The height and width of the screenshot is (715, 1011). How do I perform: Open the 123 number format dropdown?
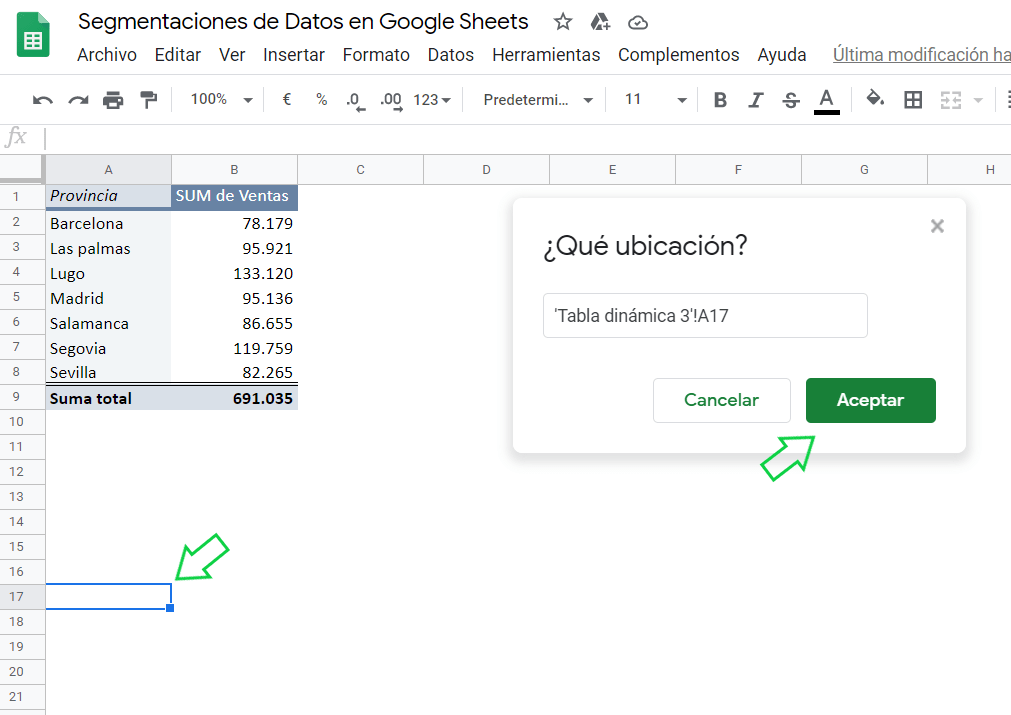pyautogui.click(x=432, y=100)
